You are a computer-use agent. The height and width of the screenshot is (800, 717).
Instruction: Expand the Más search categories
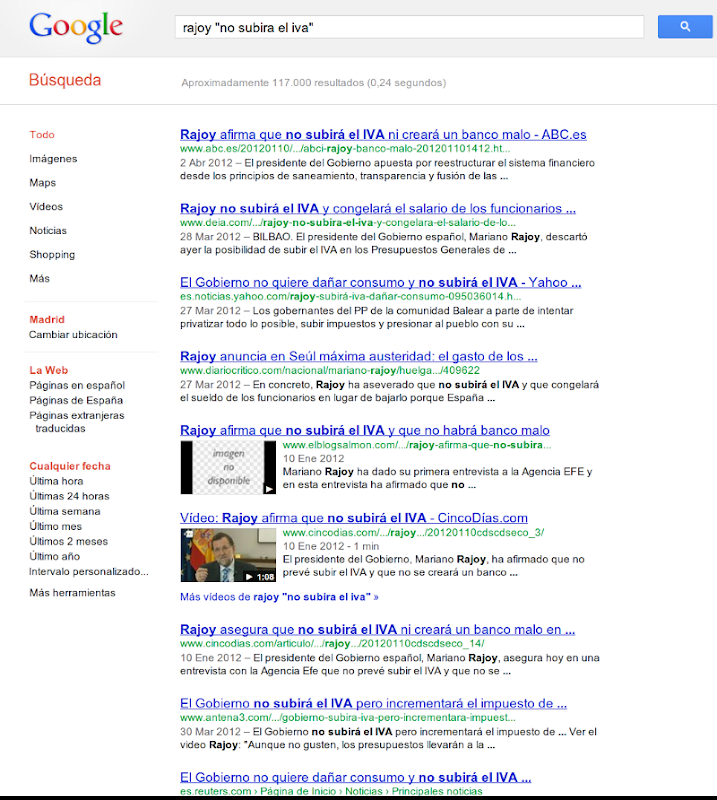pyautogui.click(x=39, y=279)
